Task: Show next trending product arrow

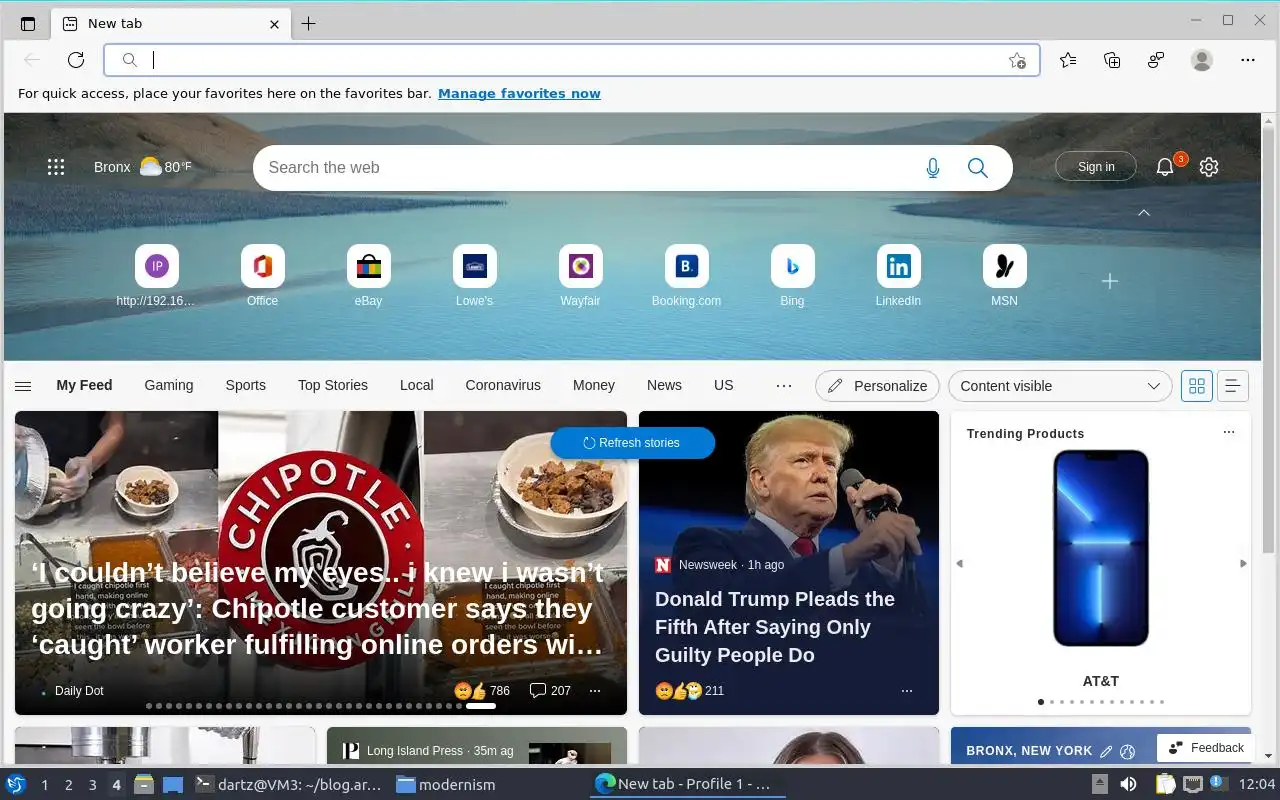Action: click(1243, 564)
